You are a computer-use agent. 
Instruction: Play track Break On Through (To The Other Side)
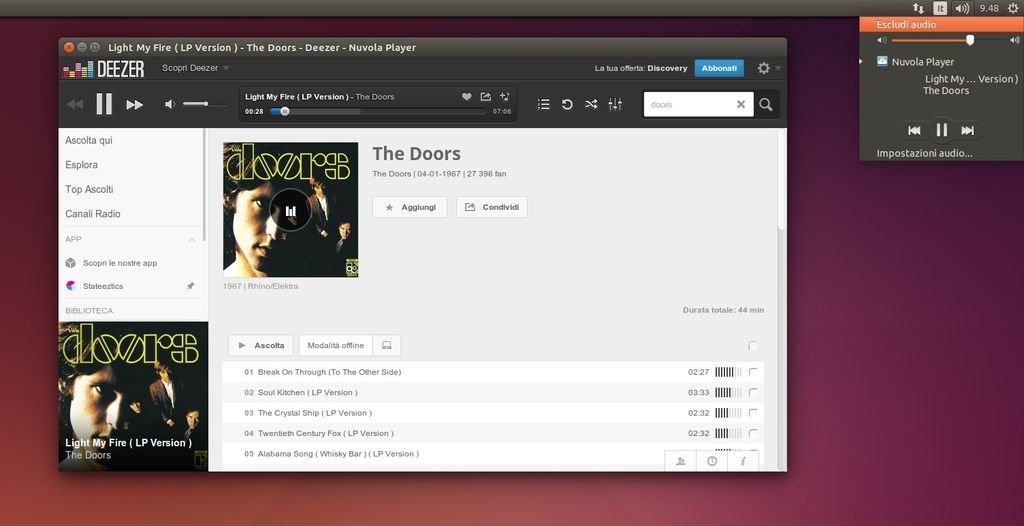(x=329, y=372)
